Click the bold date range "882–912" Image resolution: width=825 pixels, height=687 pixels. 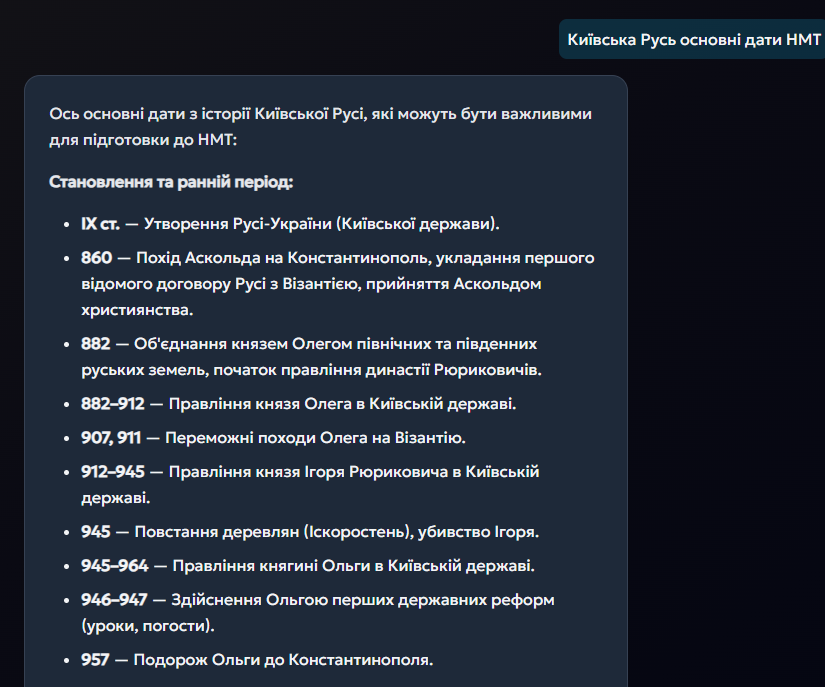coord(112,404)
